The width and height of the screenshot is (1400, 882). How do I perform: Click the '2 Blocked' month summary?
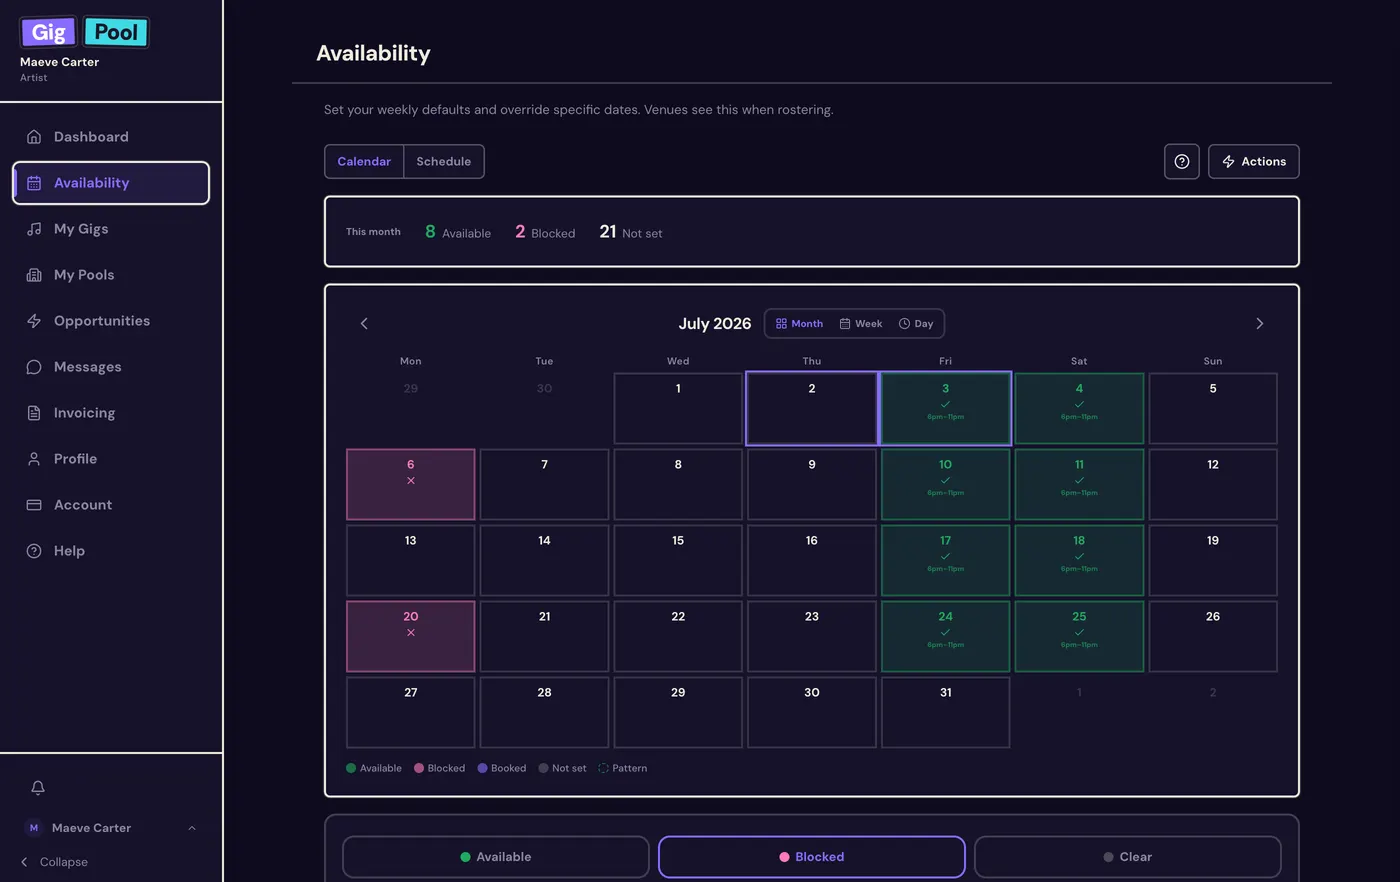coord(545,232)
